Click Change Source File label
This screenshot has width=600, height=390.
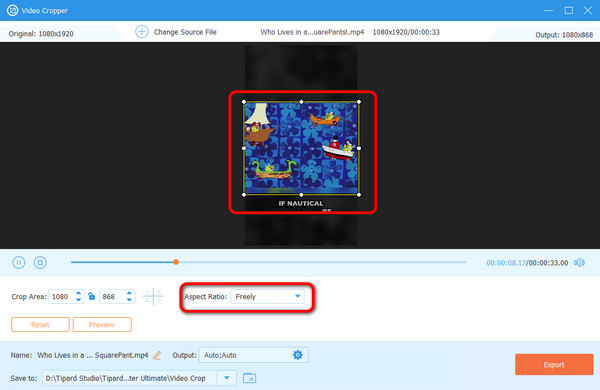pos(185,32)
